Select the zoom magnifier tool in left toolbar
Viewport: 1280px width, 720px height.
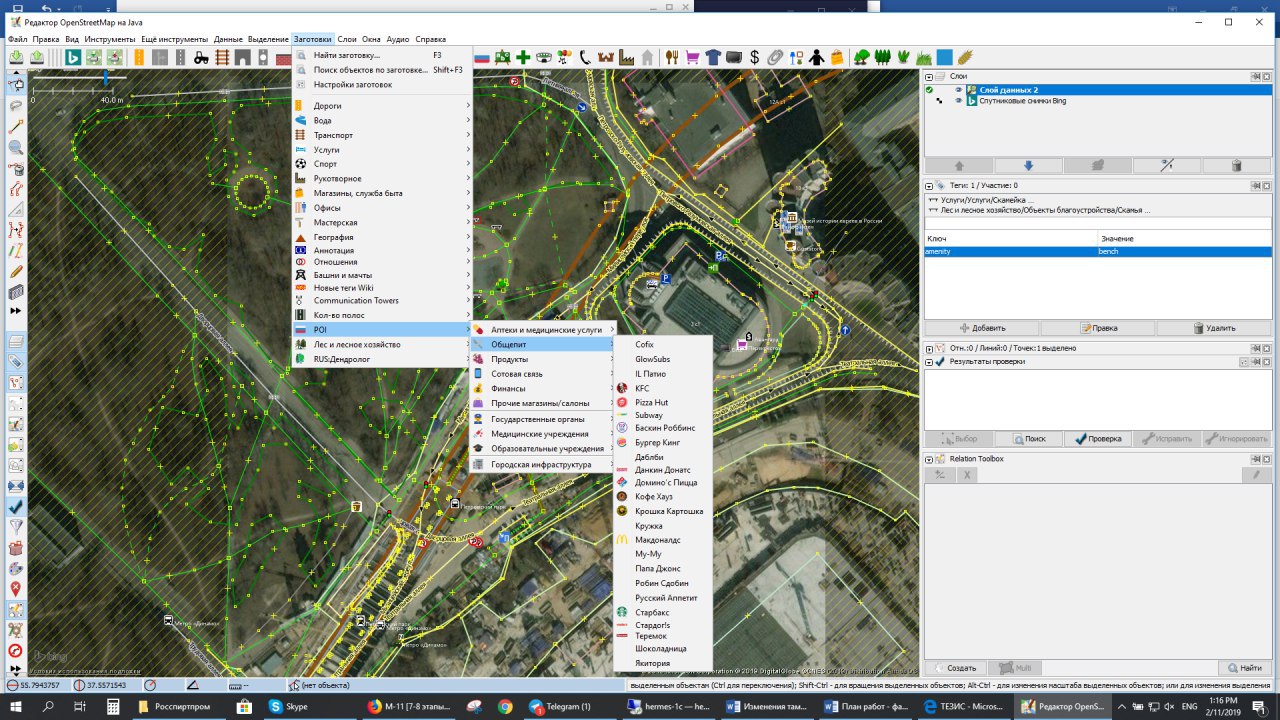[16, 147]
